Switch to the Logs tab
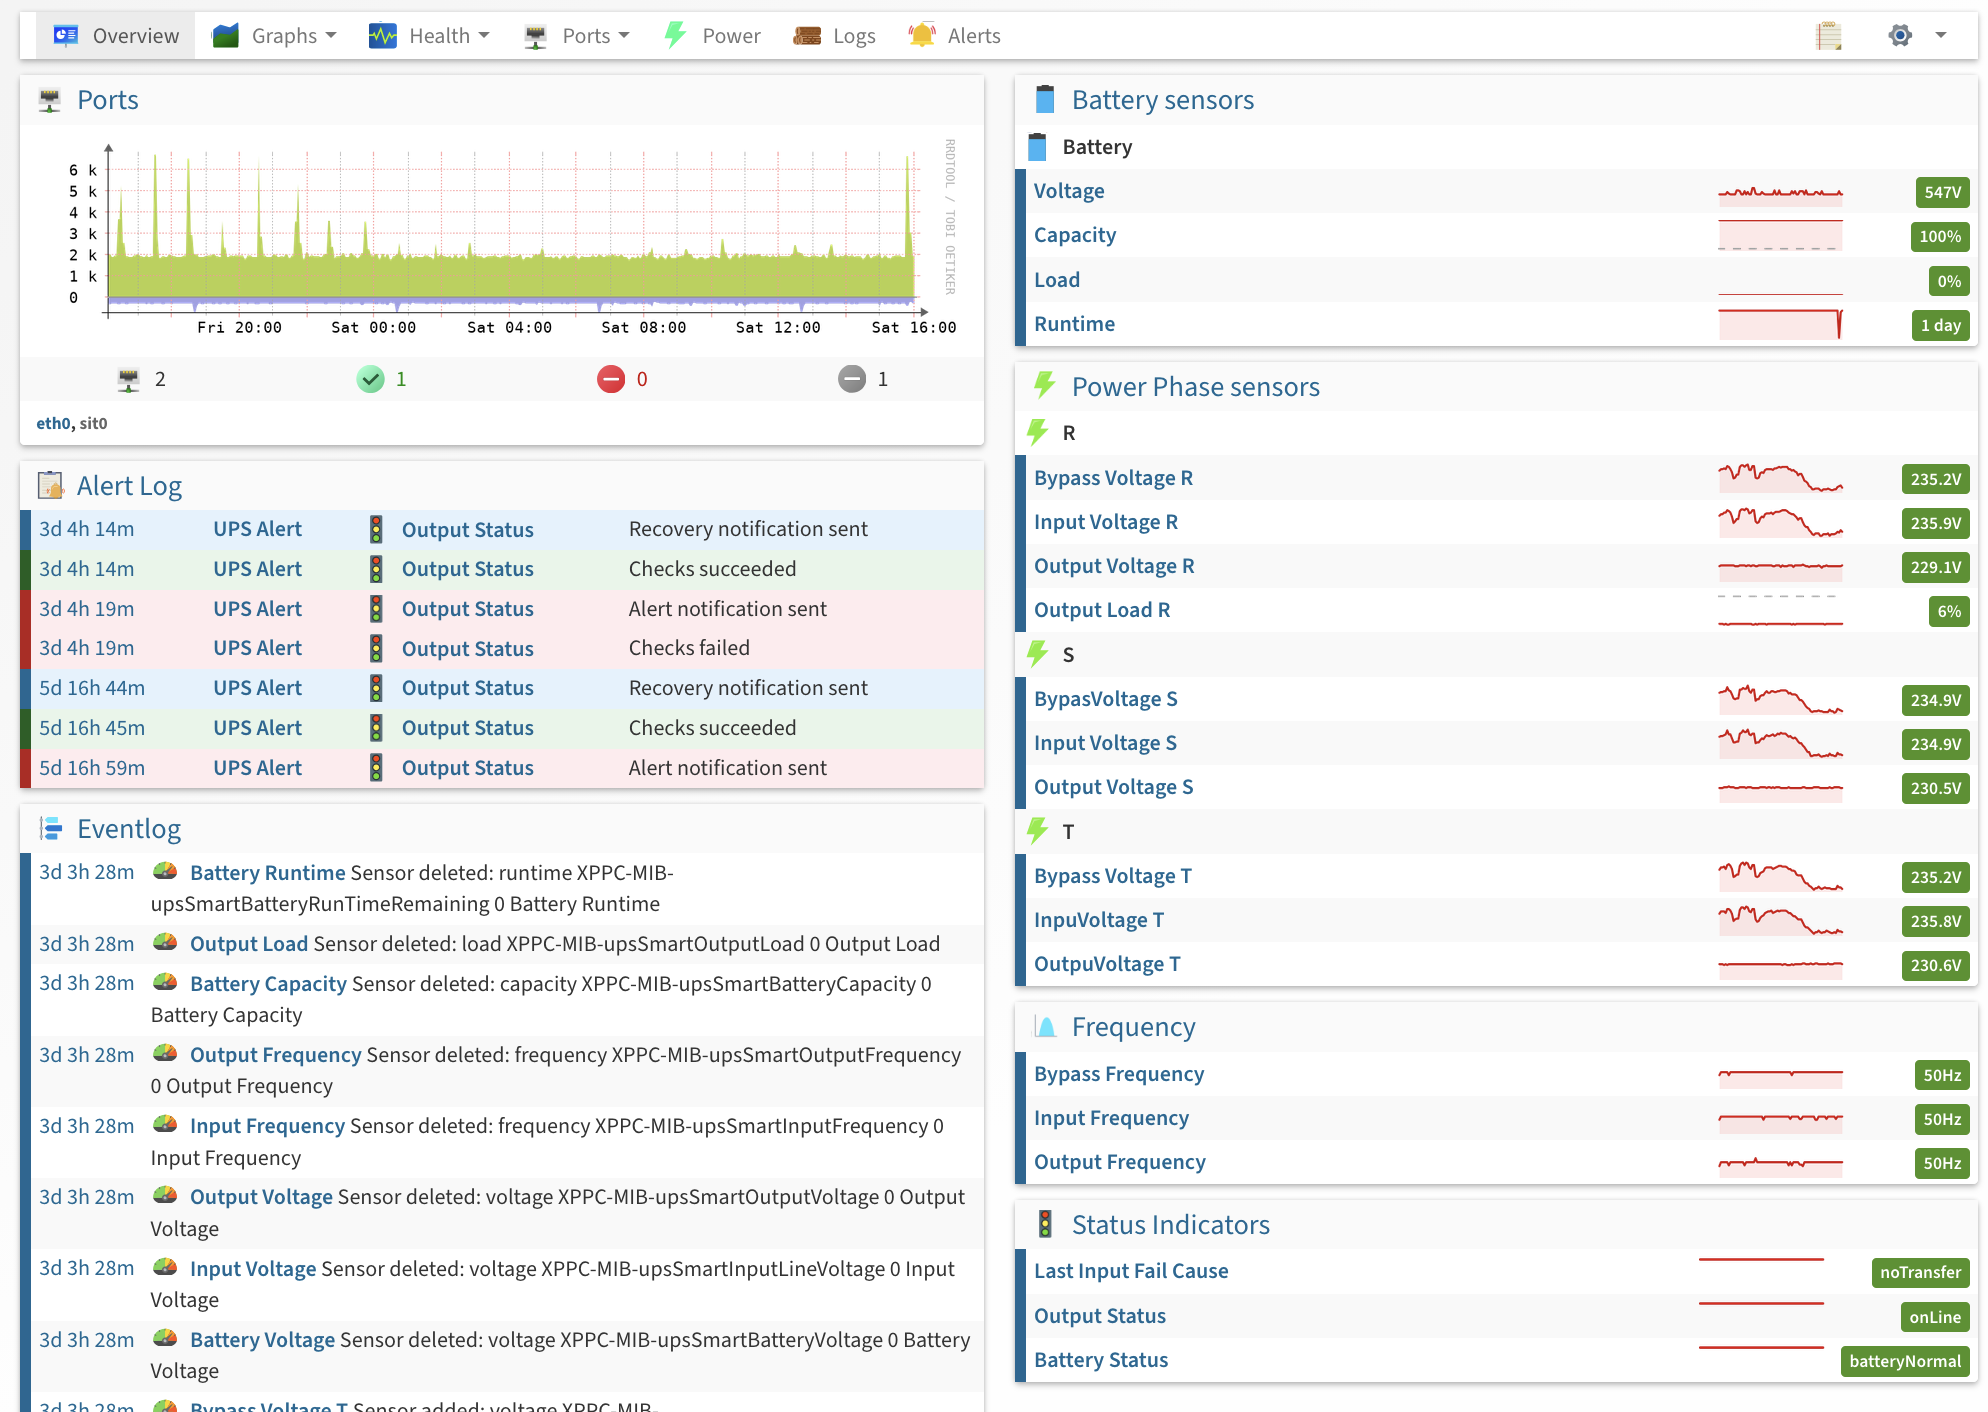1988x1412 pixels. click(834, 36)
